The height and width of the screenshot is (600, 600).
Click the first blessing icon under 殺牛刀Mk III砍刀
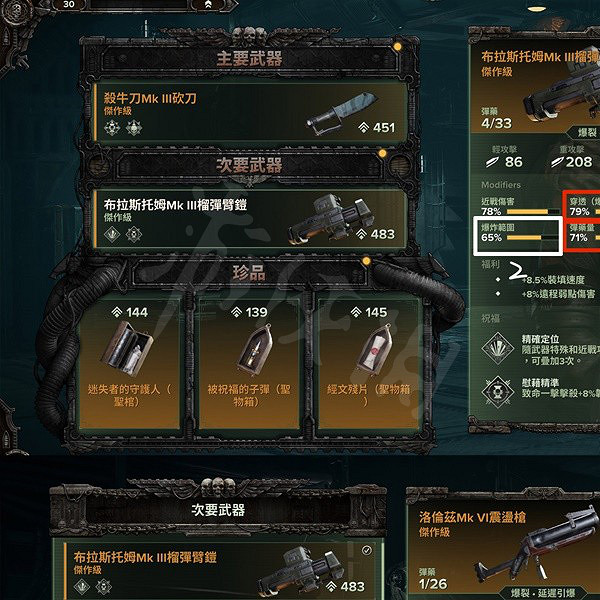pos(112,128)
